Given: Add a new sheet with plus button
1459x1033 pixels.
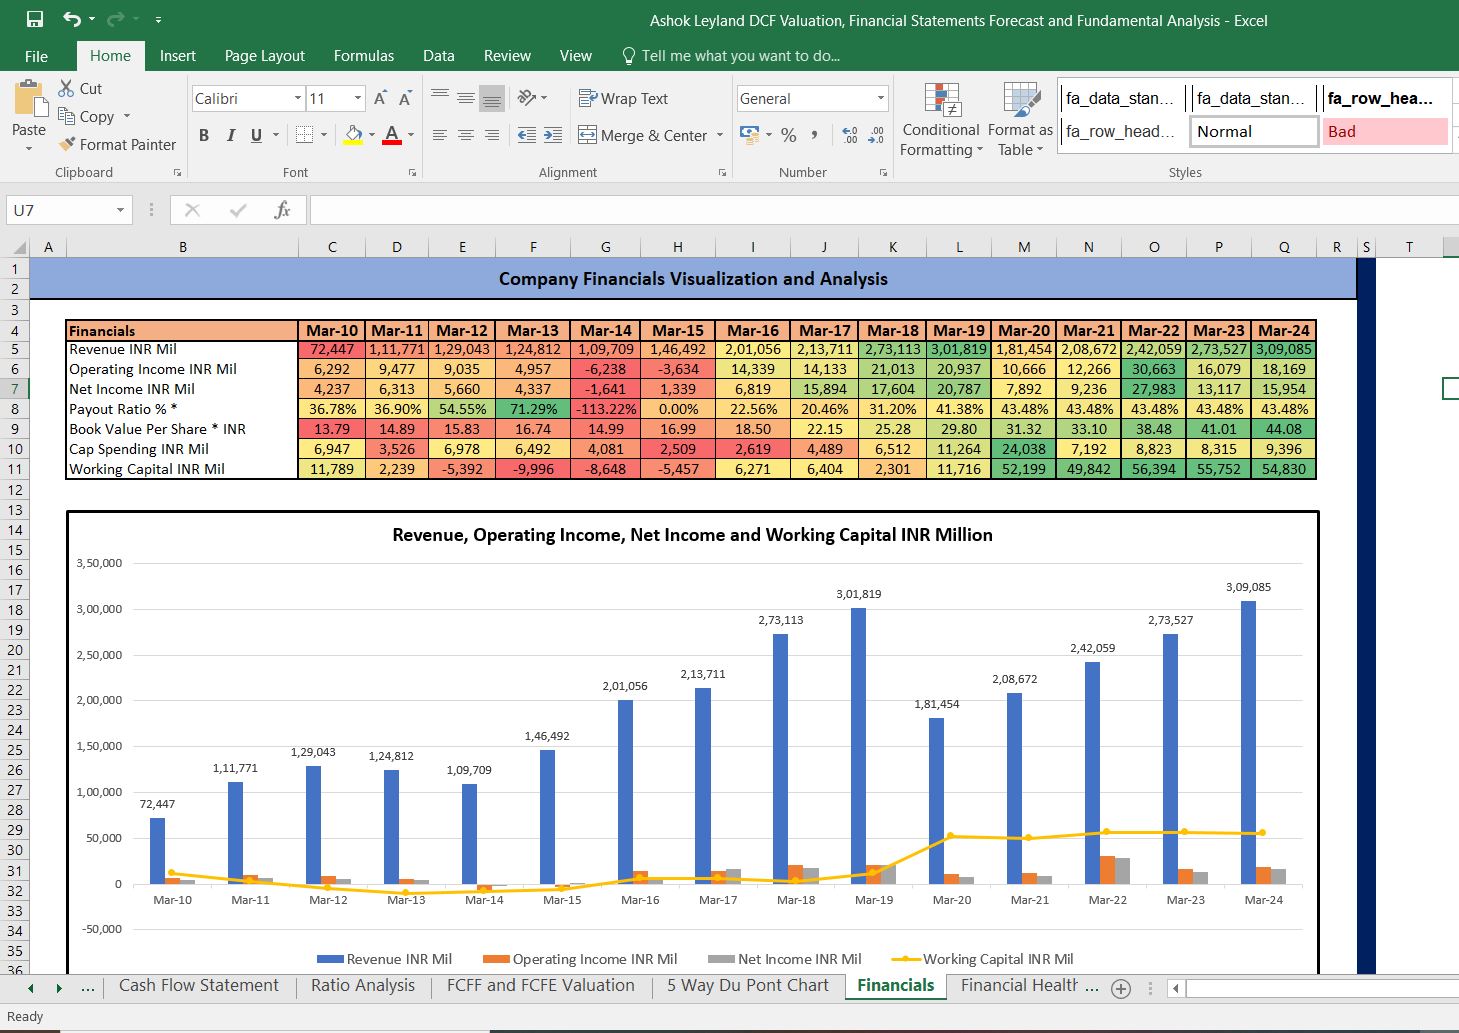Looking at the screenshot, I should coord(1121,988).
